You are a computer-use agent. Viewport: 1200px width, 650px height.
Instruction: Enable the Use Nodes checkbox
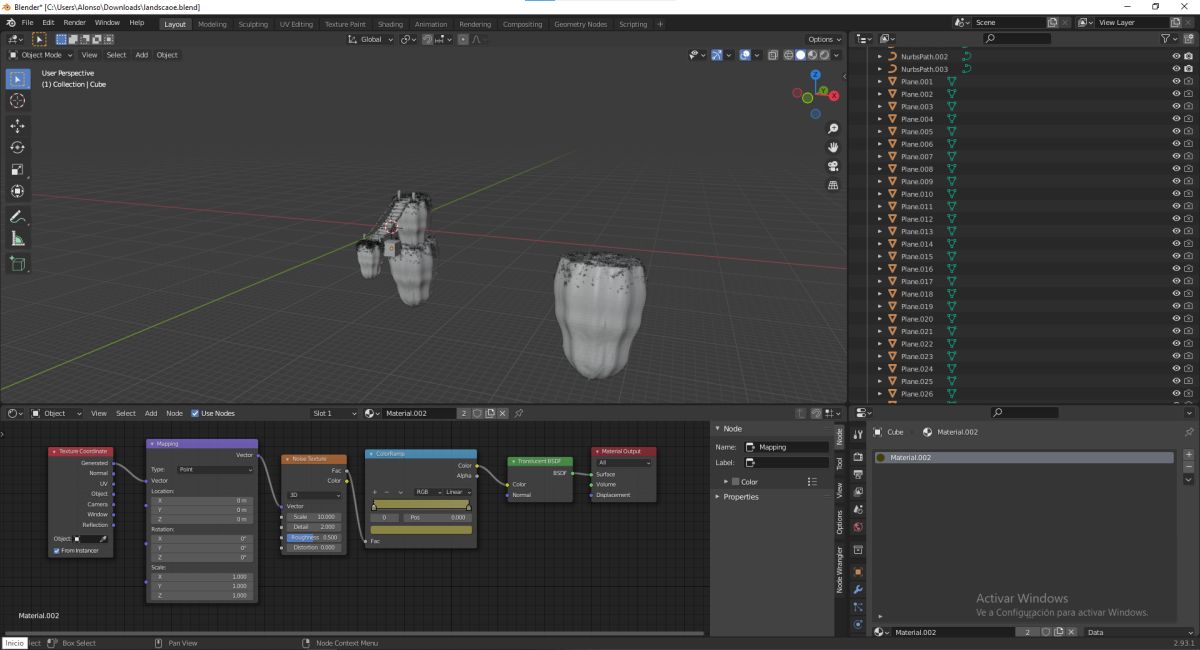195,413
